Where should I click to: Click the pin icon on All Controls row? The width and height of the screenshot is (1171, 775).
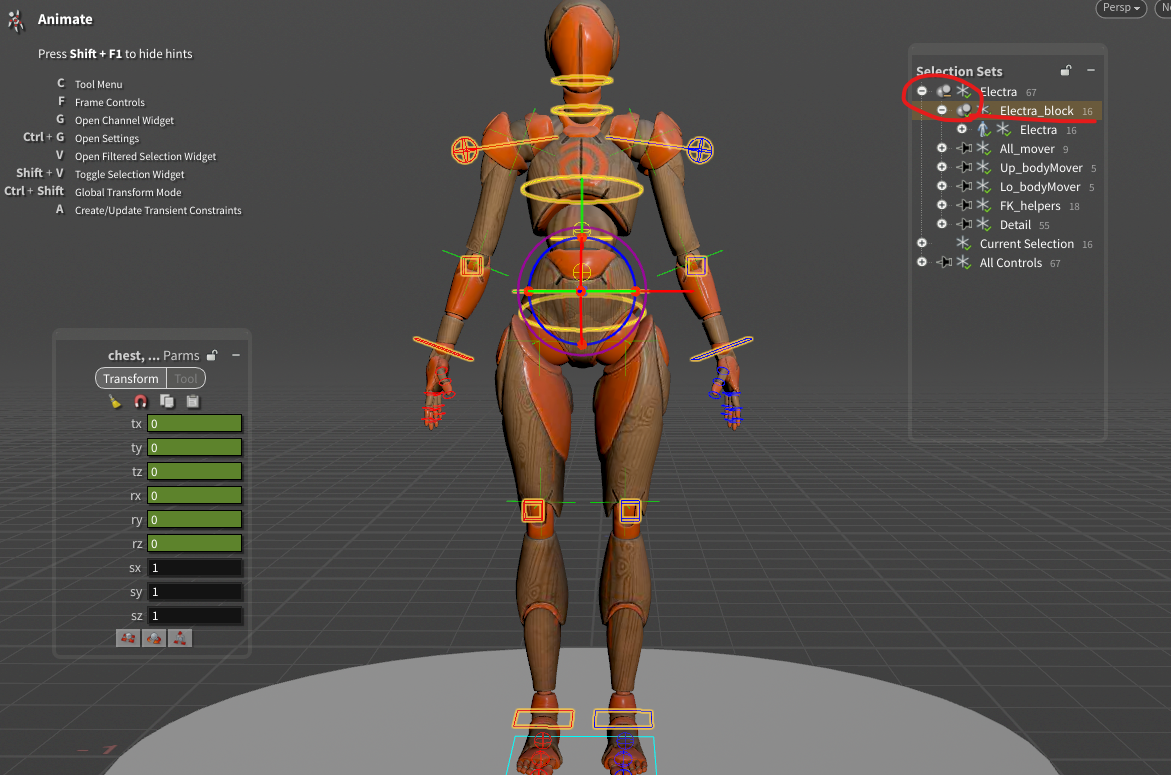tap(944, 262)
